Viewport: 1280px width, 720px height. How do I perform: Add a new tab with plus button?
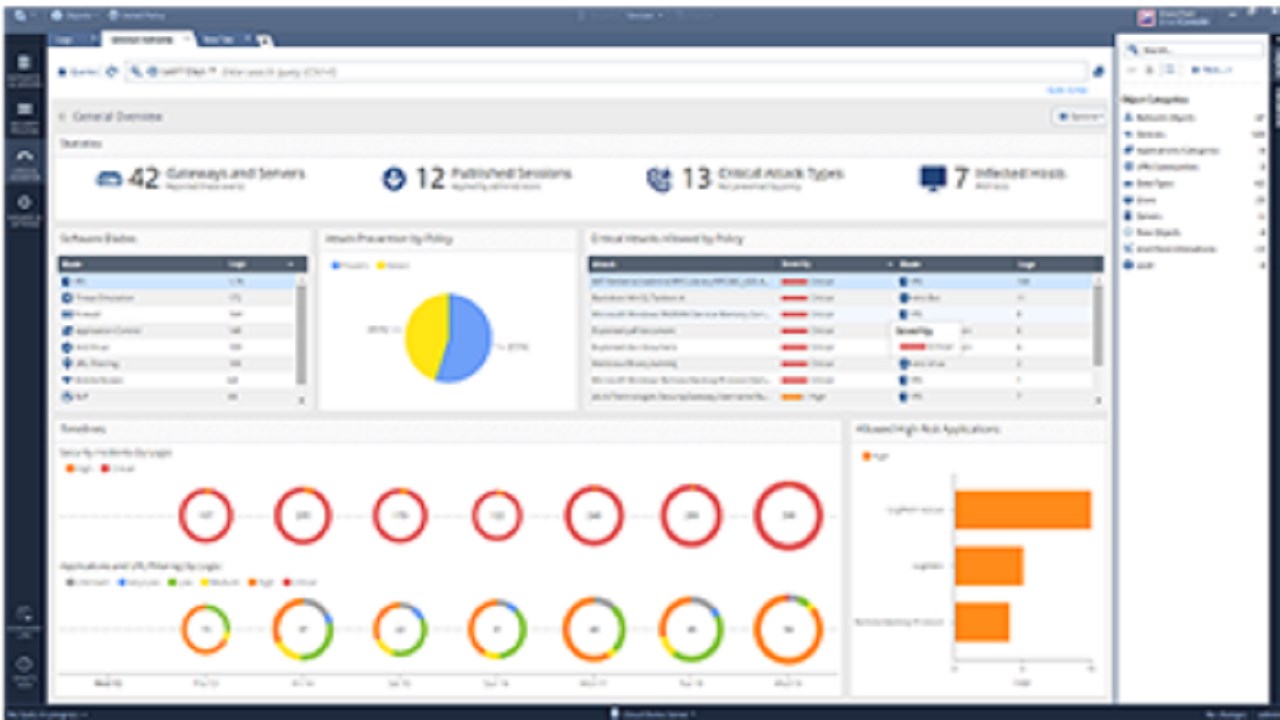pyautogui.click(x=265, y=40)
